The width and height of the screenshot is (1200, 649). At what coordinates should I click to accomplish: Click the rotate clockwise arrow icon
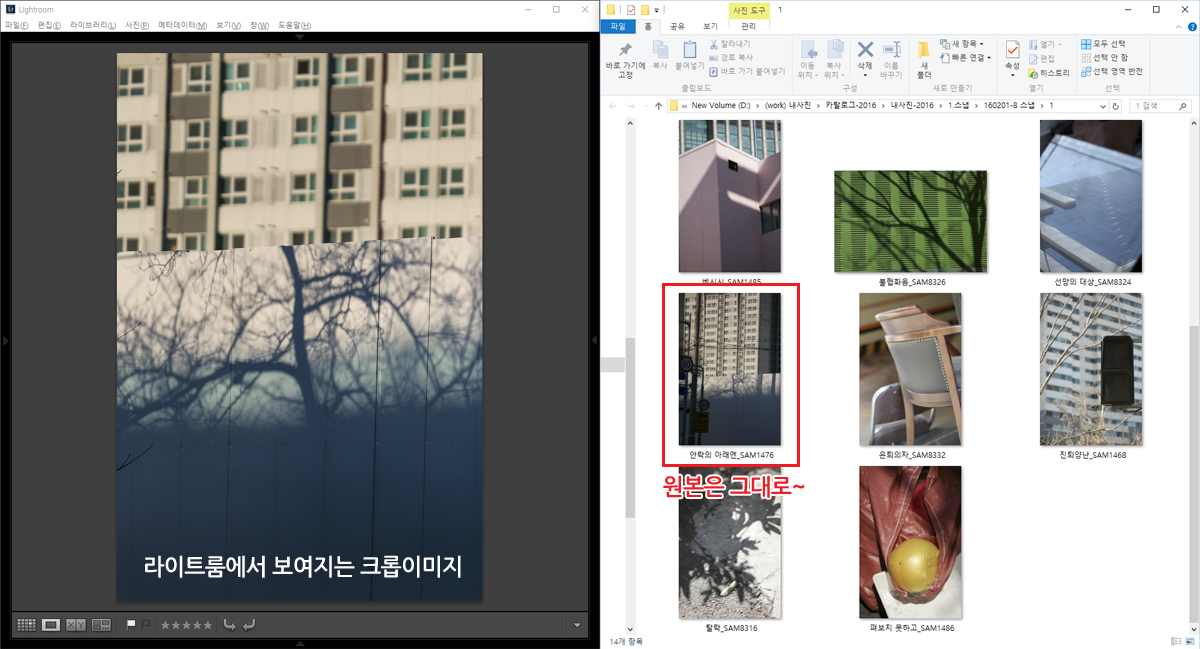pos(248,625)
